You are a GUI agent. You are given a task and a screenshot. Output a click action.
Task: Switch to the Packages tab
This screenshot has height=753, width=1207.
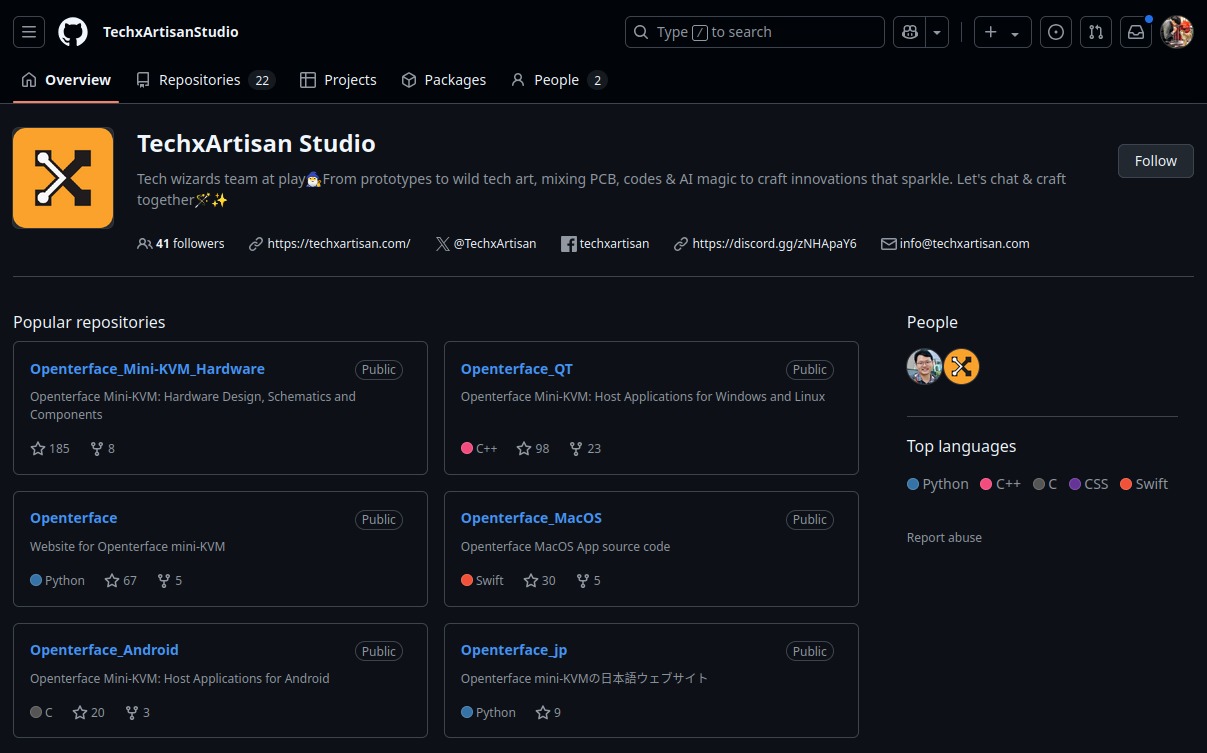click(x=443, y=80)
